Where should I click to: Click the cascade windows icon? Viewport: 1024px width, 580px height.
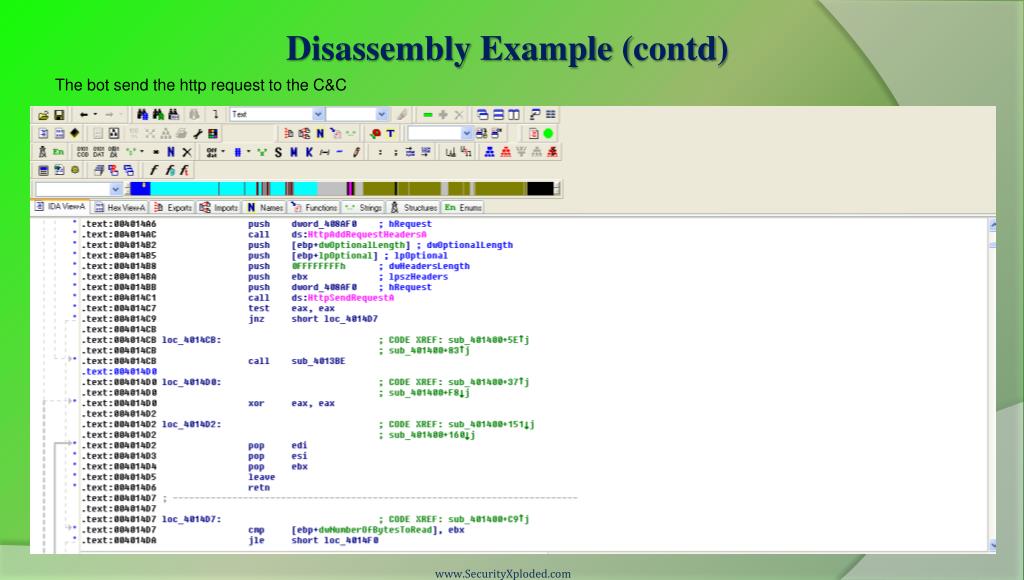tap(483, 115)
